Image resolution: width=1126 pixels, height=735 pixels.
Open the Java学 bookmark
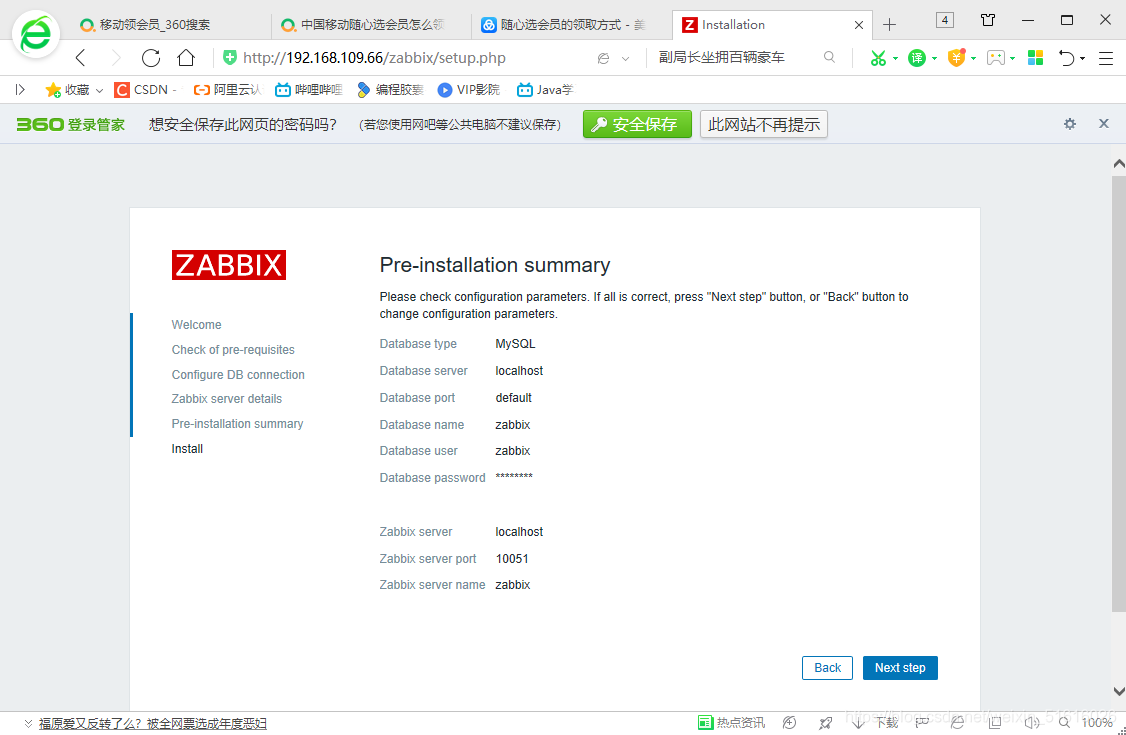[x=546, y=90]
